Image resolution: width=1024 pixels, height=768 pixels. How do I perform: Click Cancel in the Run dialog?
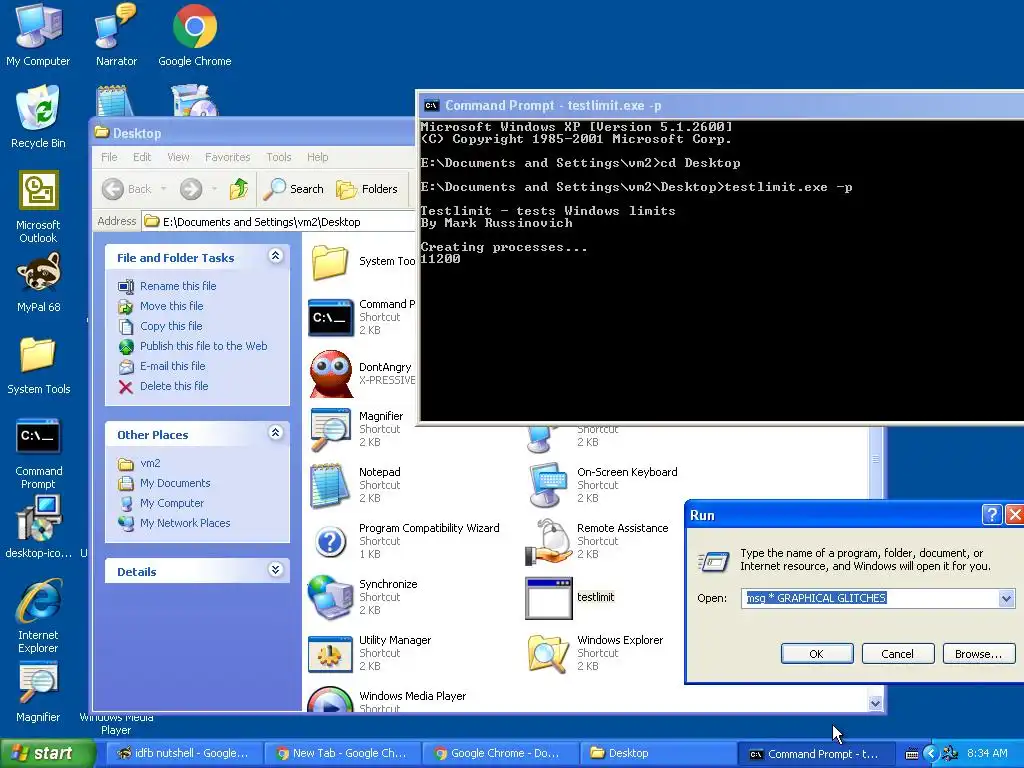[x=898, y=654]
